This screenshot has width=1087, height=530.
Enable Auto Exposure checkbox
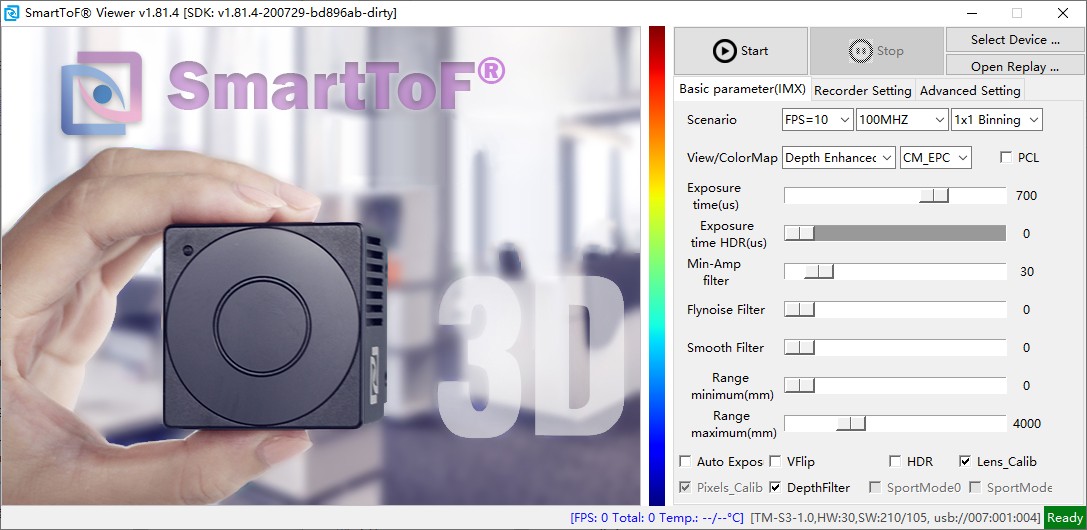pos(685,461)
